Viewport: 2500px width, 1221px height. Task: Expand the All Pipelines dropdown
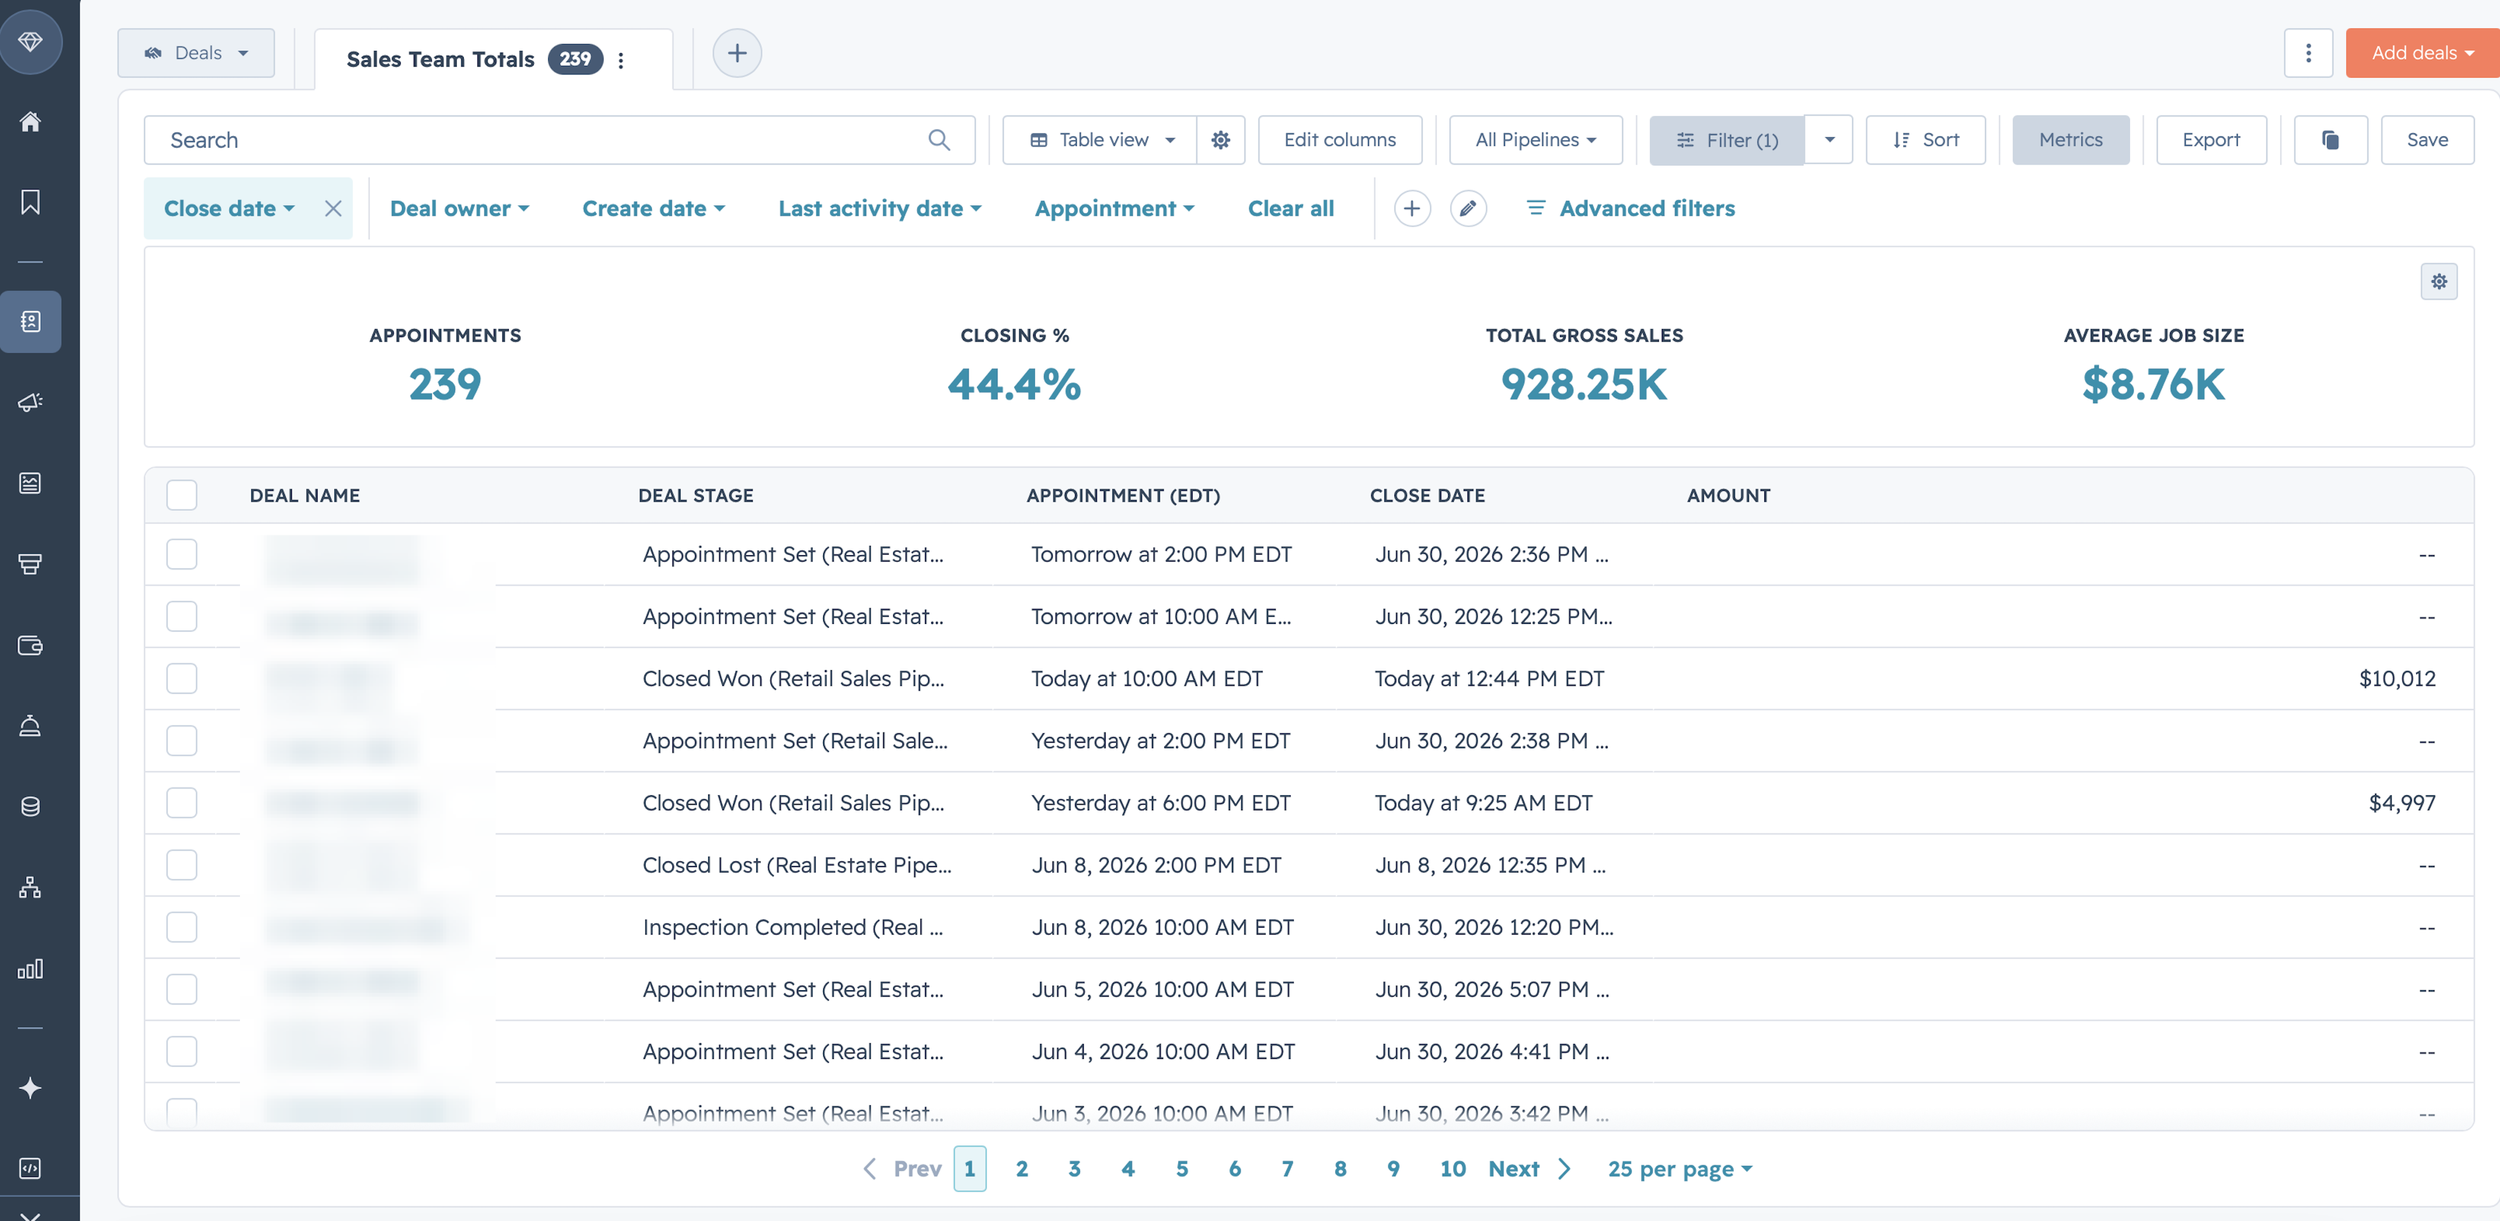tap(1536, 140)
